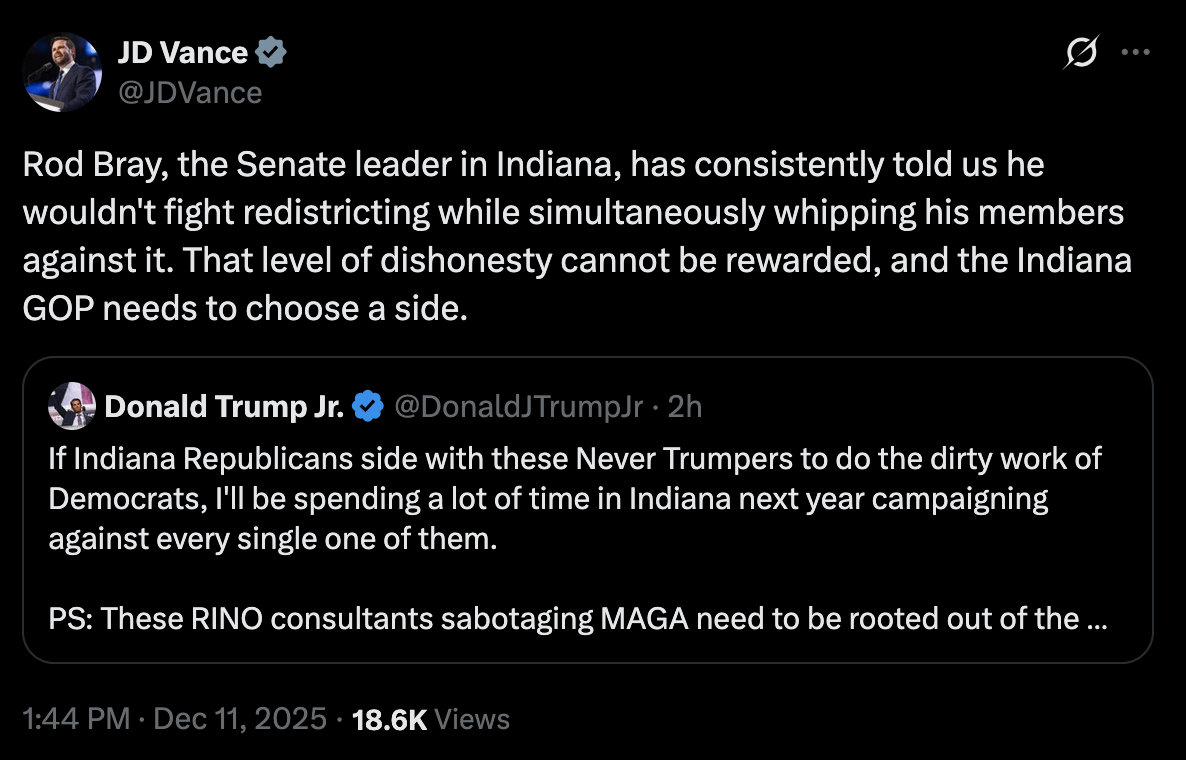Visit the @DonaldJTrumpJr handle
The height and width of the screenshot is (760, 1186).
click(x=519, y=406)
